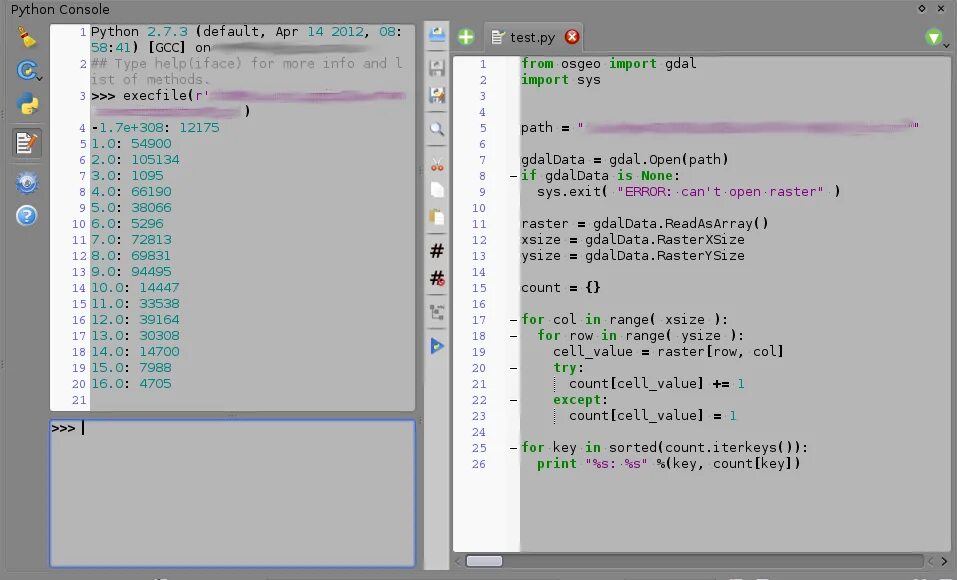
Task: Close the test.py tab with red X
Action: [572, 37]
